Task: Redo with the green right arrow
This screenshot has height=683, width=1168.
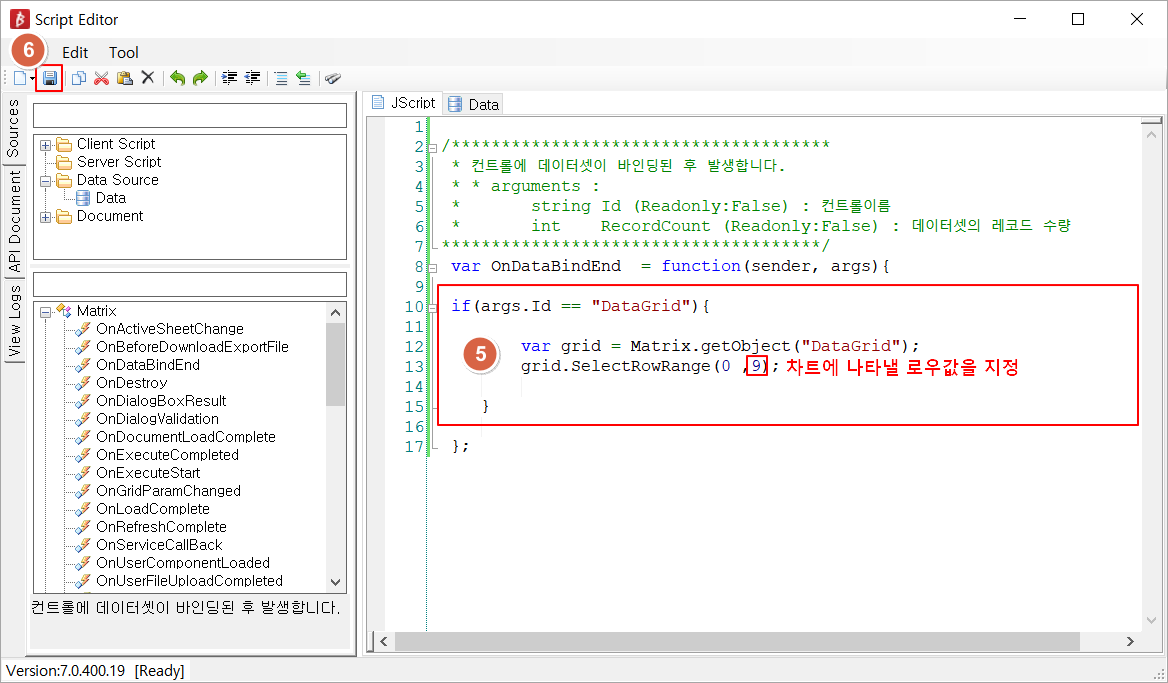Action: click(x=200, y=78)
